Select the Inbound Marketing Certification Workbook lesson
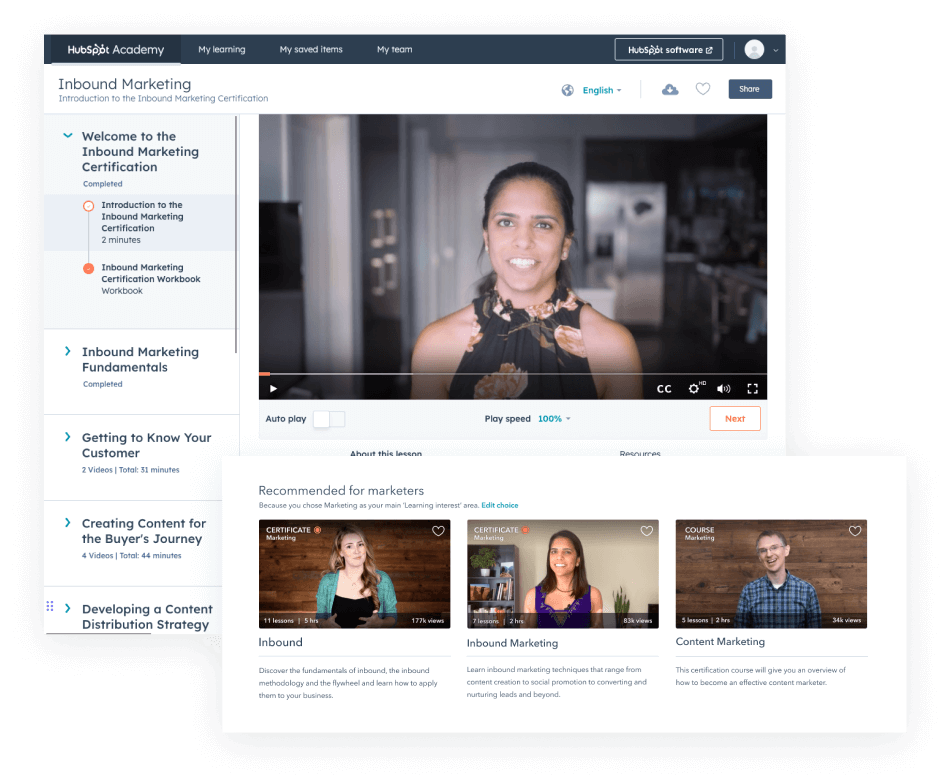Viewport: 948px width, 784px height. 150,274
